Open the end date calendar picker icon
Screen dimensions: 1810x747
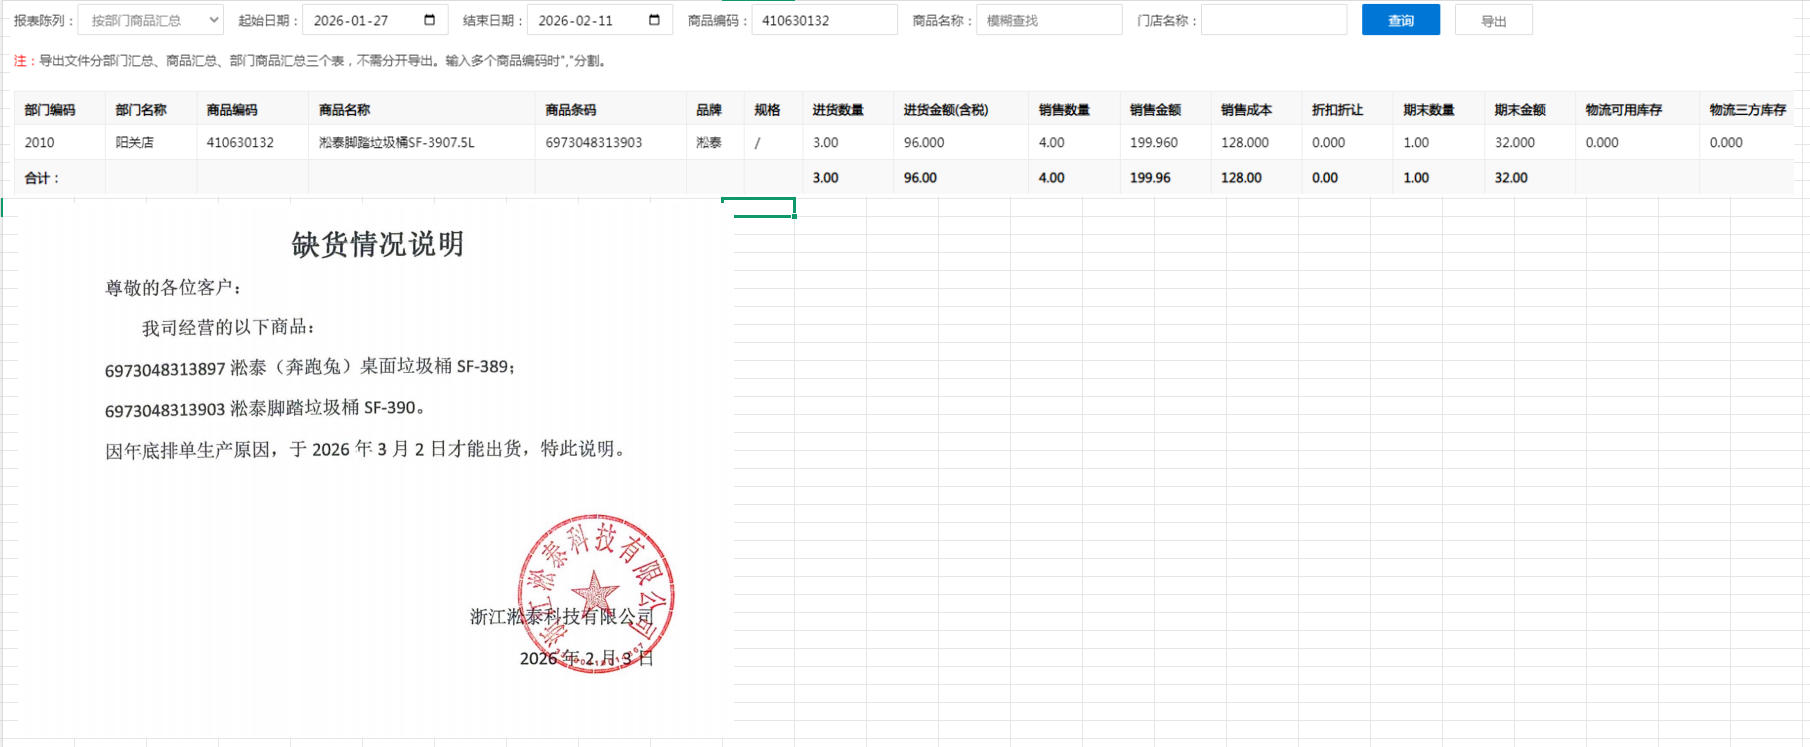(x=654, y=20)
